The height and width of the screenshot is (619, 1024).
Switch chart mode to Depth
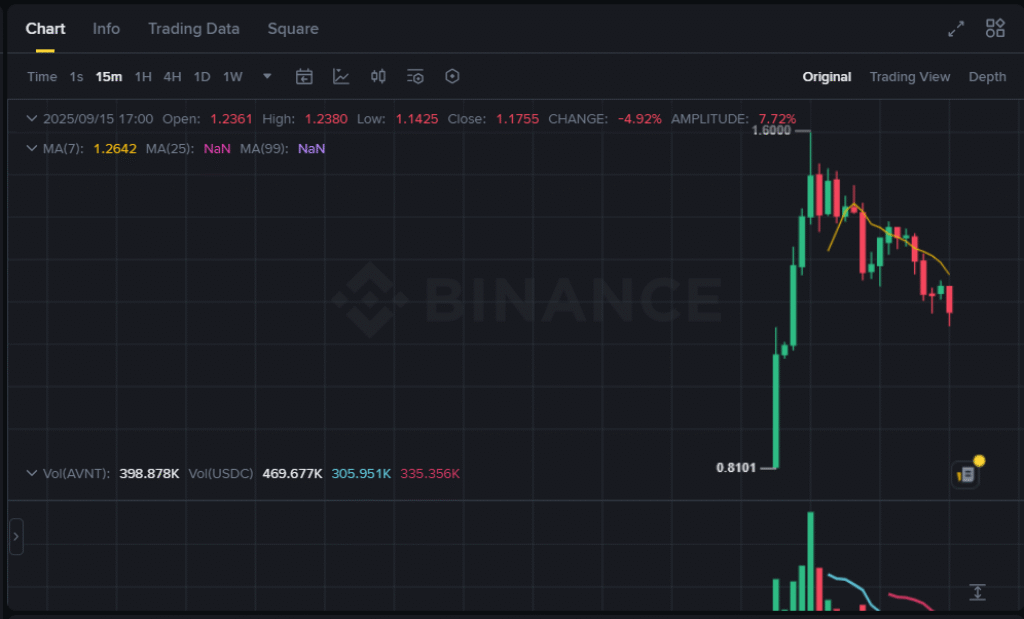(987, 77)
